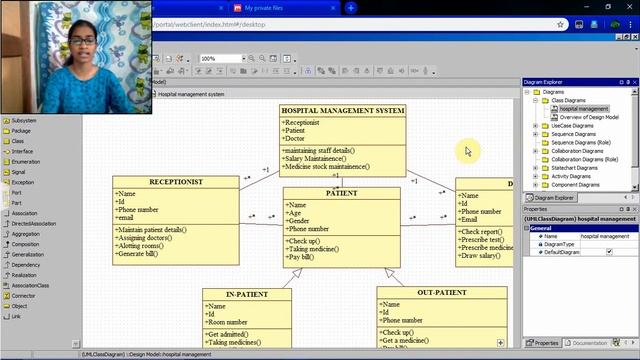Select the Package tool in toolbox

click(17, 131)
